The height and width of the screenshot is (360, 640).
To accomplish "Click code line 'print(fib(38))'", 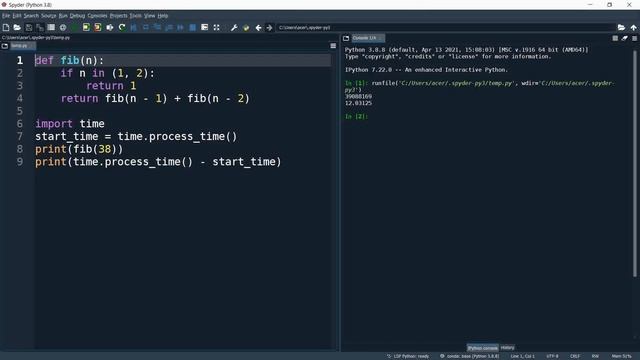I will [79, 149].
